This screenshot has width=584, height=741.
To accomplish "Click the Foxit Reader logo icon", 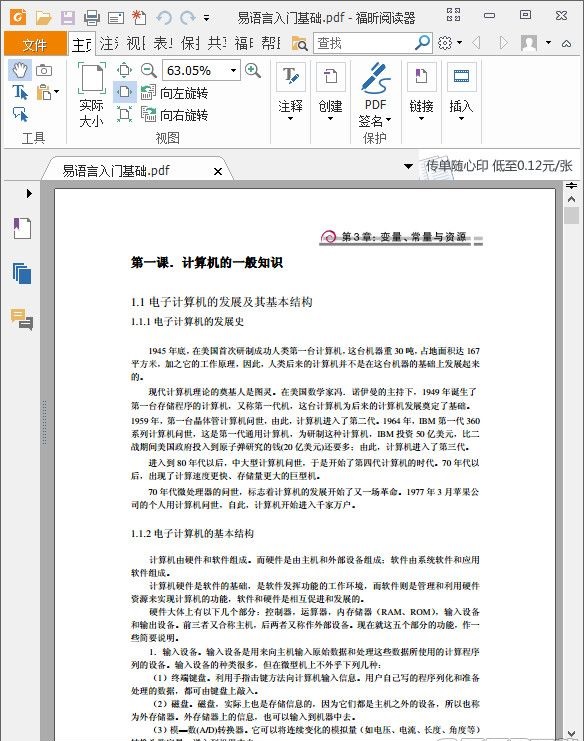I will [x=18, y=18].
